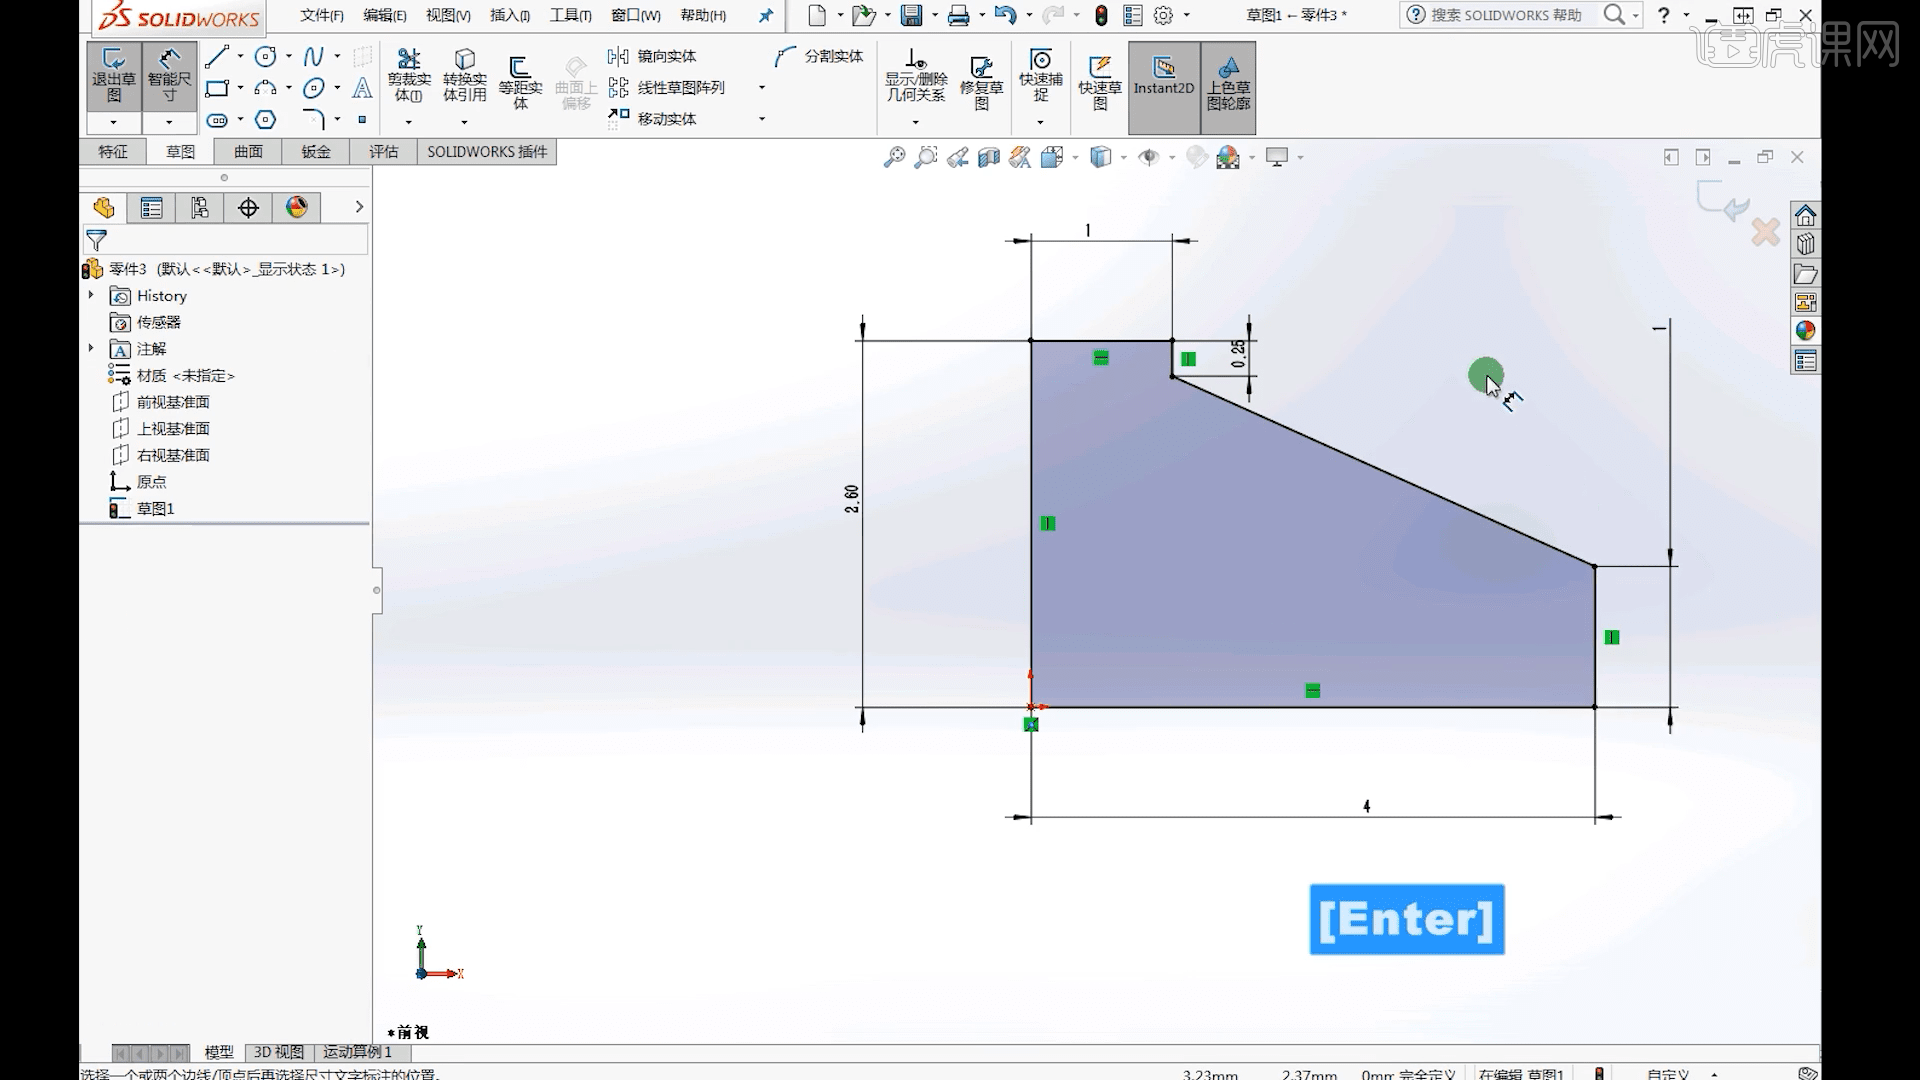Expand the History folder in tree
Image resolution: width=1920 pixels, height=1080 pixels.
point(91,295)
